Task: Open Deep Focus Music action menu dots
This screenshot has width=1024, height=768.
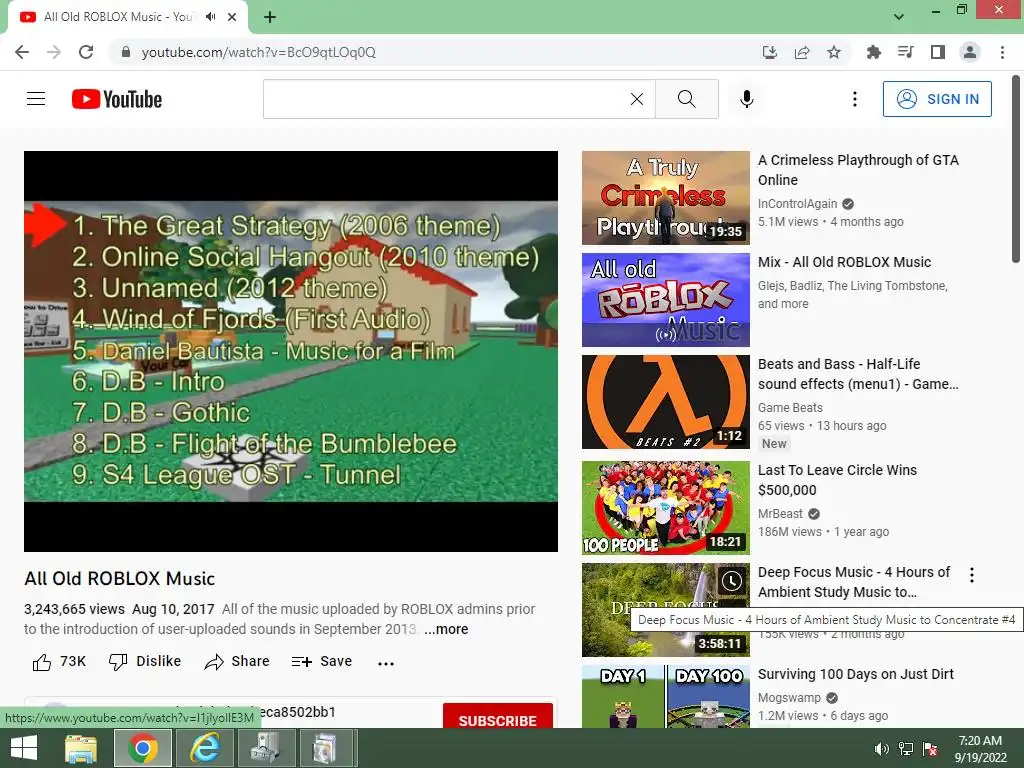Action: pos(972,575)
